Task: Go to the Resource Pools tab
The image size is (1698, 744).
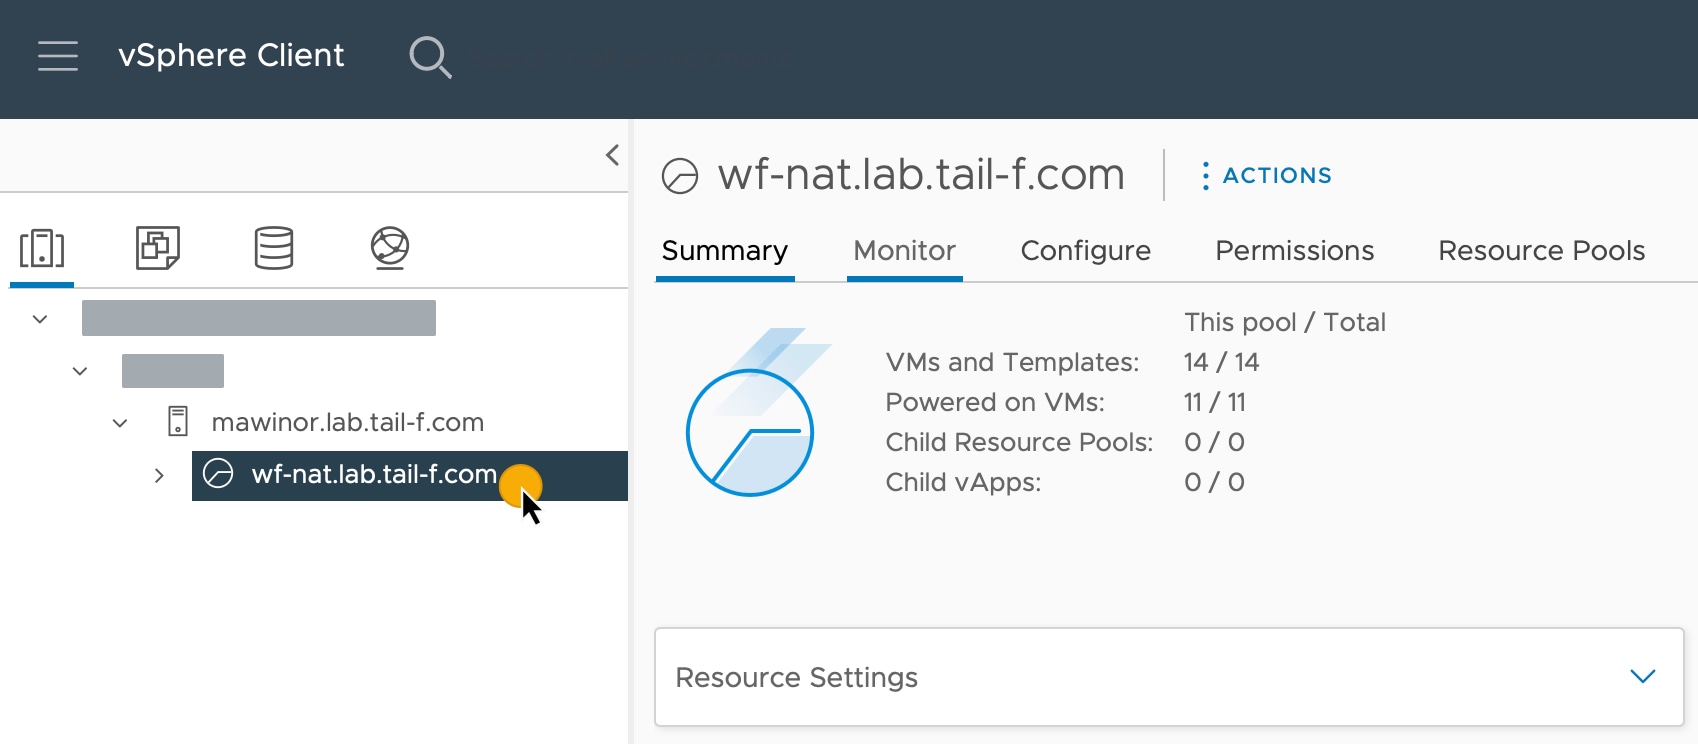Action: click(1541, 251)
